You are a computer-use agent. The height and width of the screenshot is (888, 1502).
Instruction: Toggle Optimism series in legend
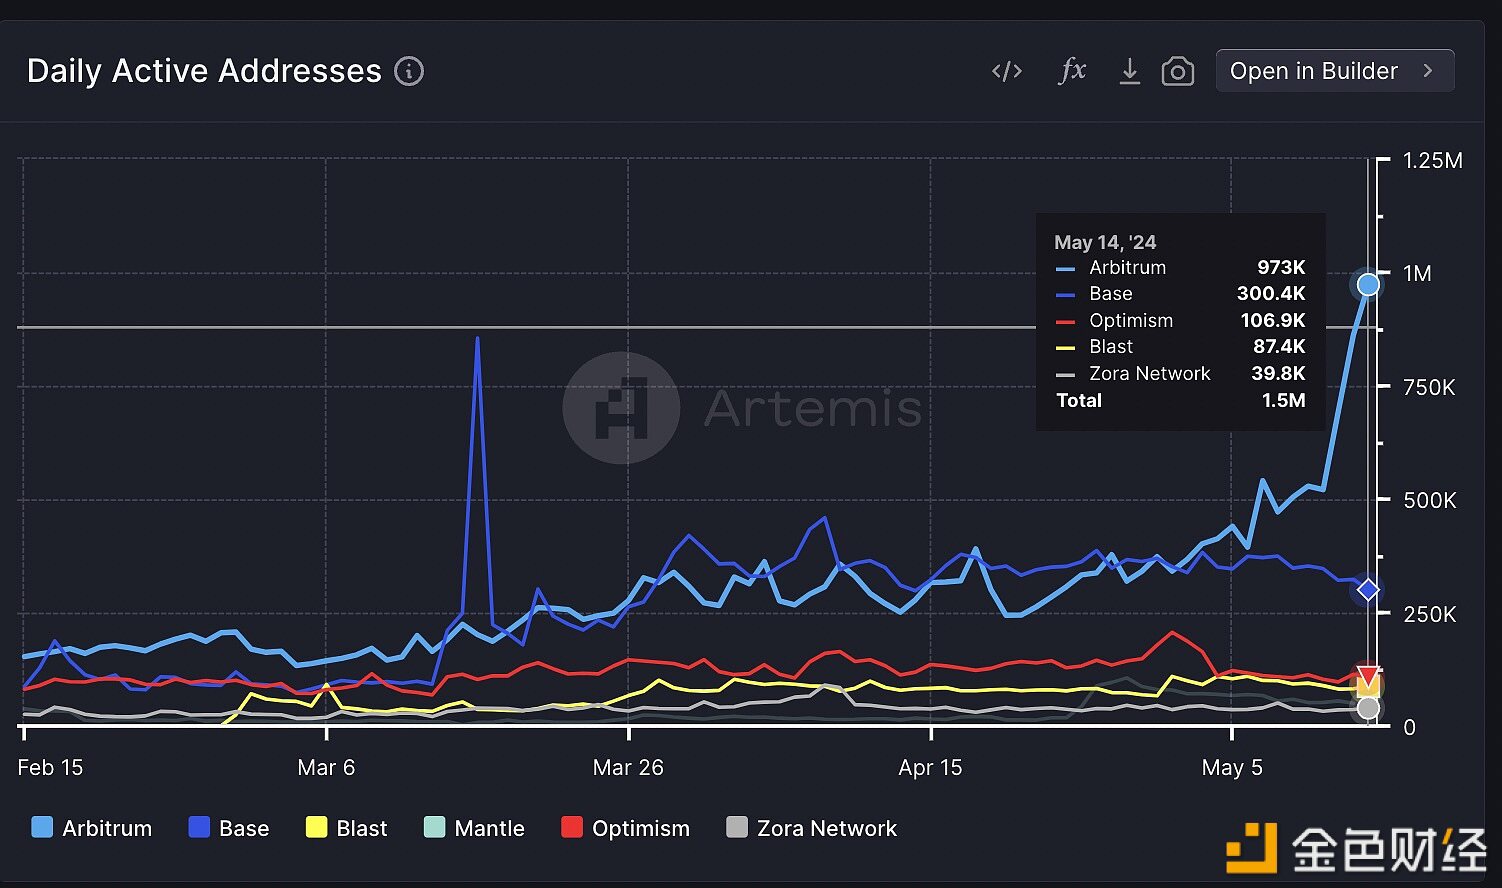tap(626, 828)
